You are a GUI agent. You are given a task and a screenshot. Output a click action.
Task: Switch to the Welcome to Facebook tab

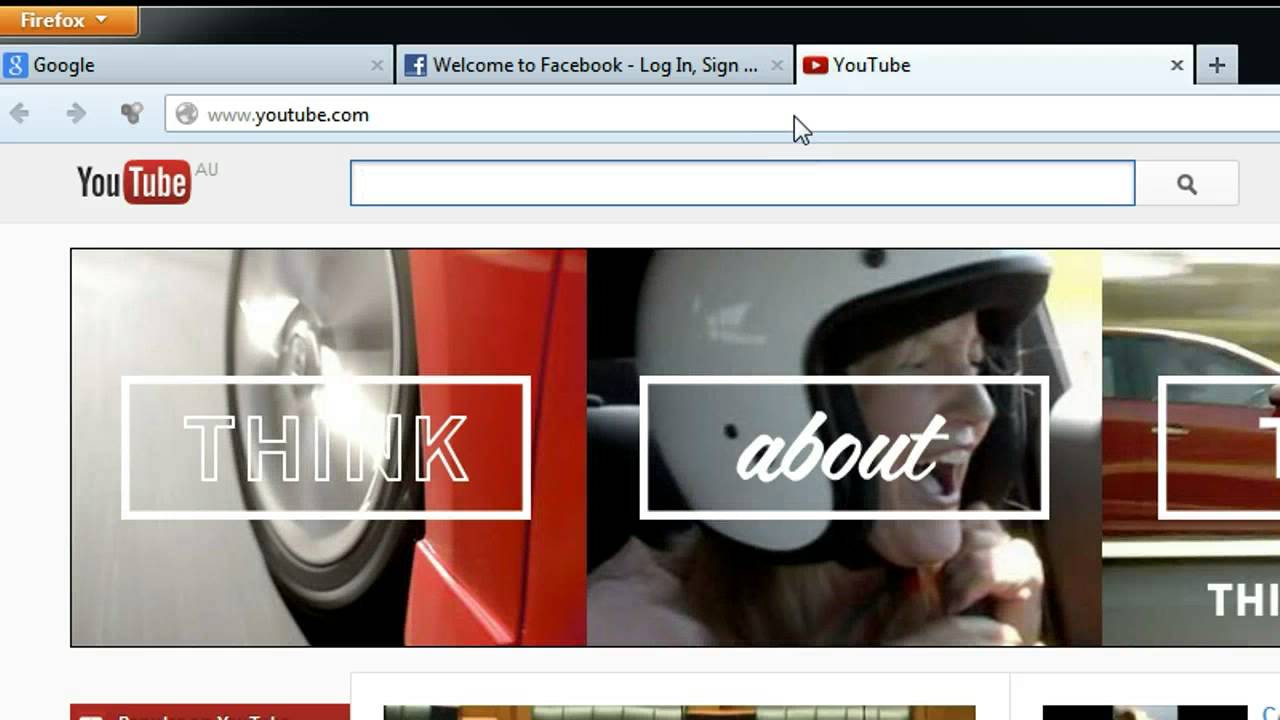click(x=595, y=65)
